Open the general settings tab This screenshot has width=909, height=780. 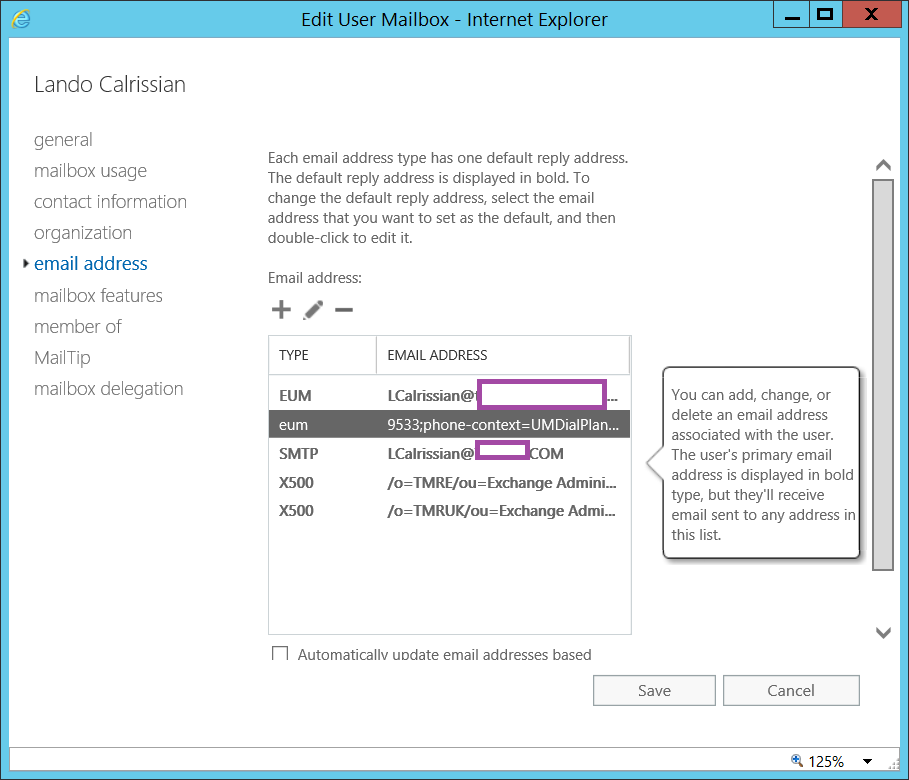click(x=63, y=140)
